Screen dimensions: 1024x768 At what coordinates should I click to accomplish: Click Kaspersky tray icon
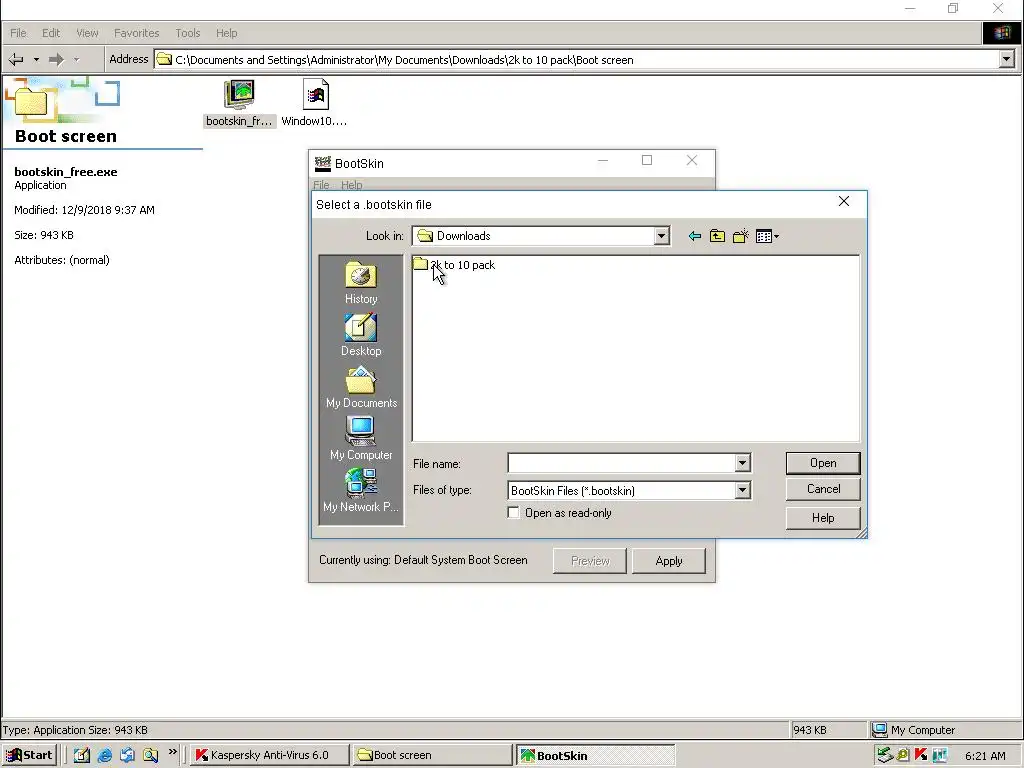point(921,756)
